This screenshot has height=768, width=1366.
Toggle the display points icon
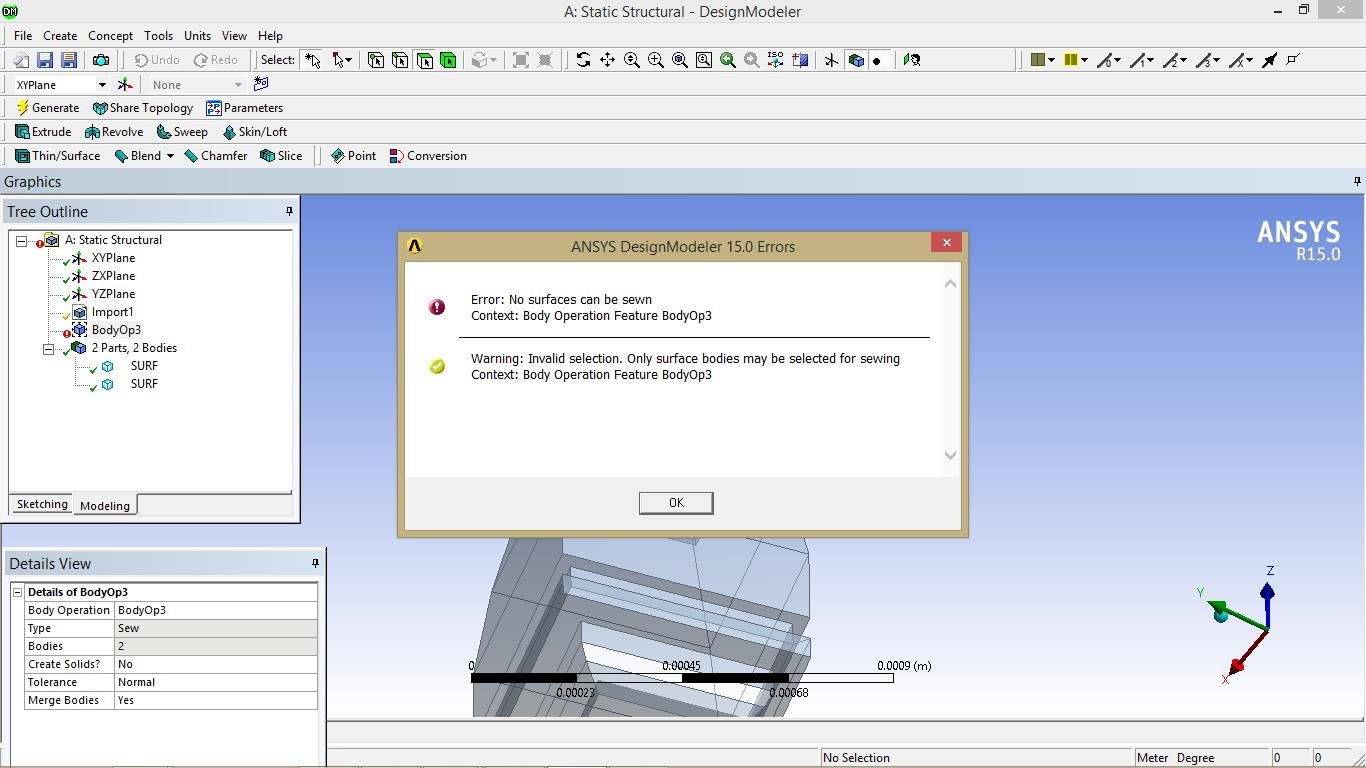[878, 60]
